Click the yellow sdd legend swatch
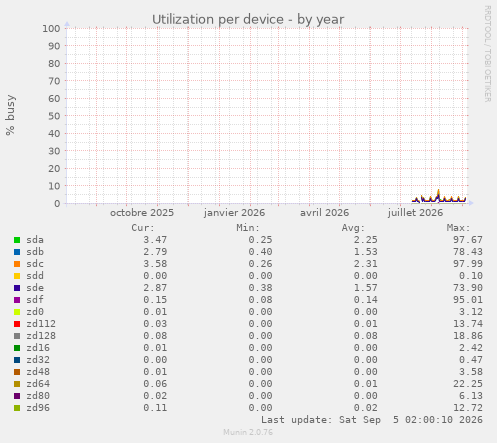 pos(17,276)
